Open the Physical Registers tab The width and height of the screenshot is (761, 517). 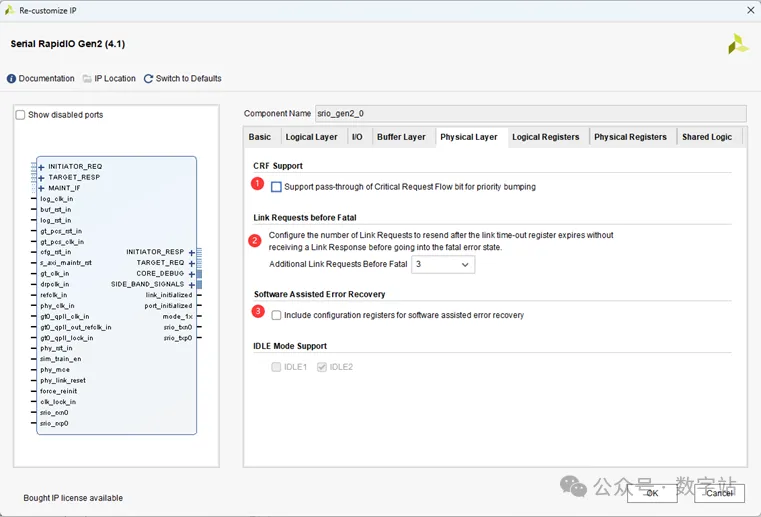pos(630,137)
